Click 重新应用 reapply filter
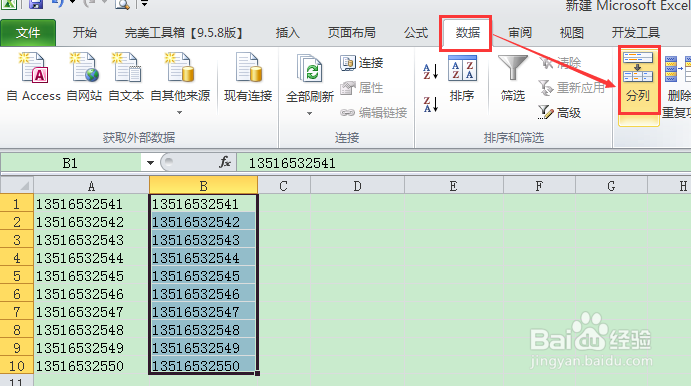The height and width of the screenshot is (386, 691). point(572,88)
